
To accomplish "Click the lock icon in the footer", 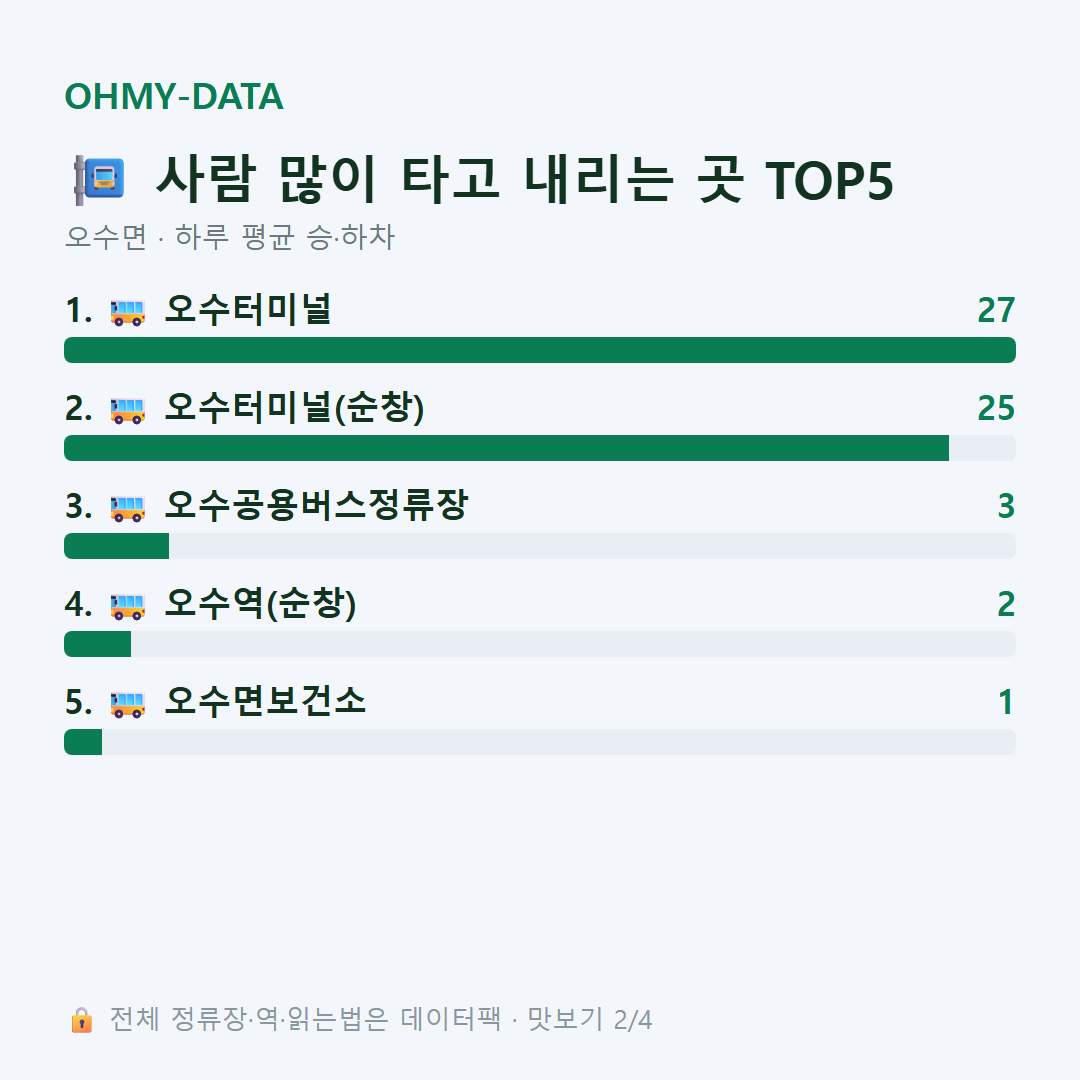I will (x=81, y=1020).
